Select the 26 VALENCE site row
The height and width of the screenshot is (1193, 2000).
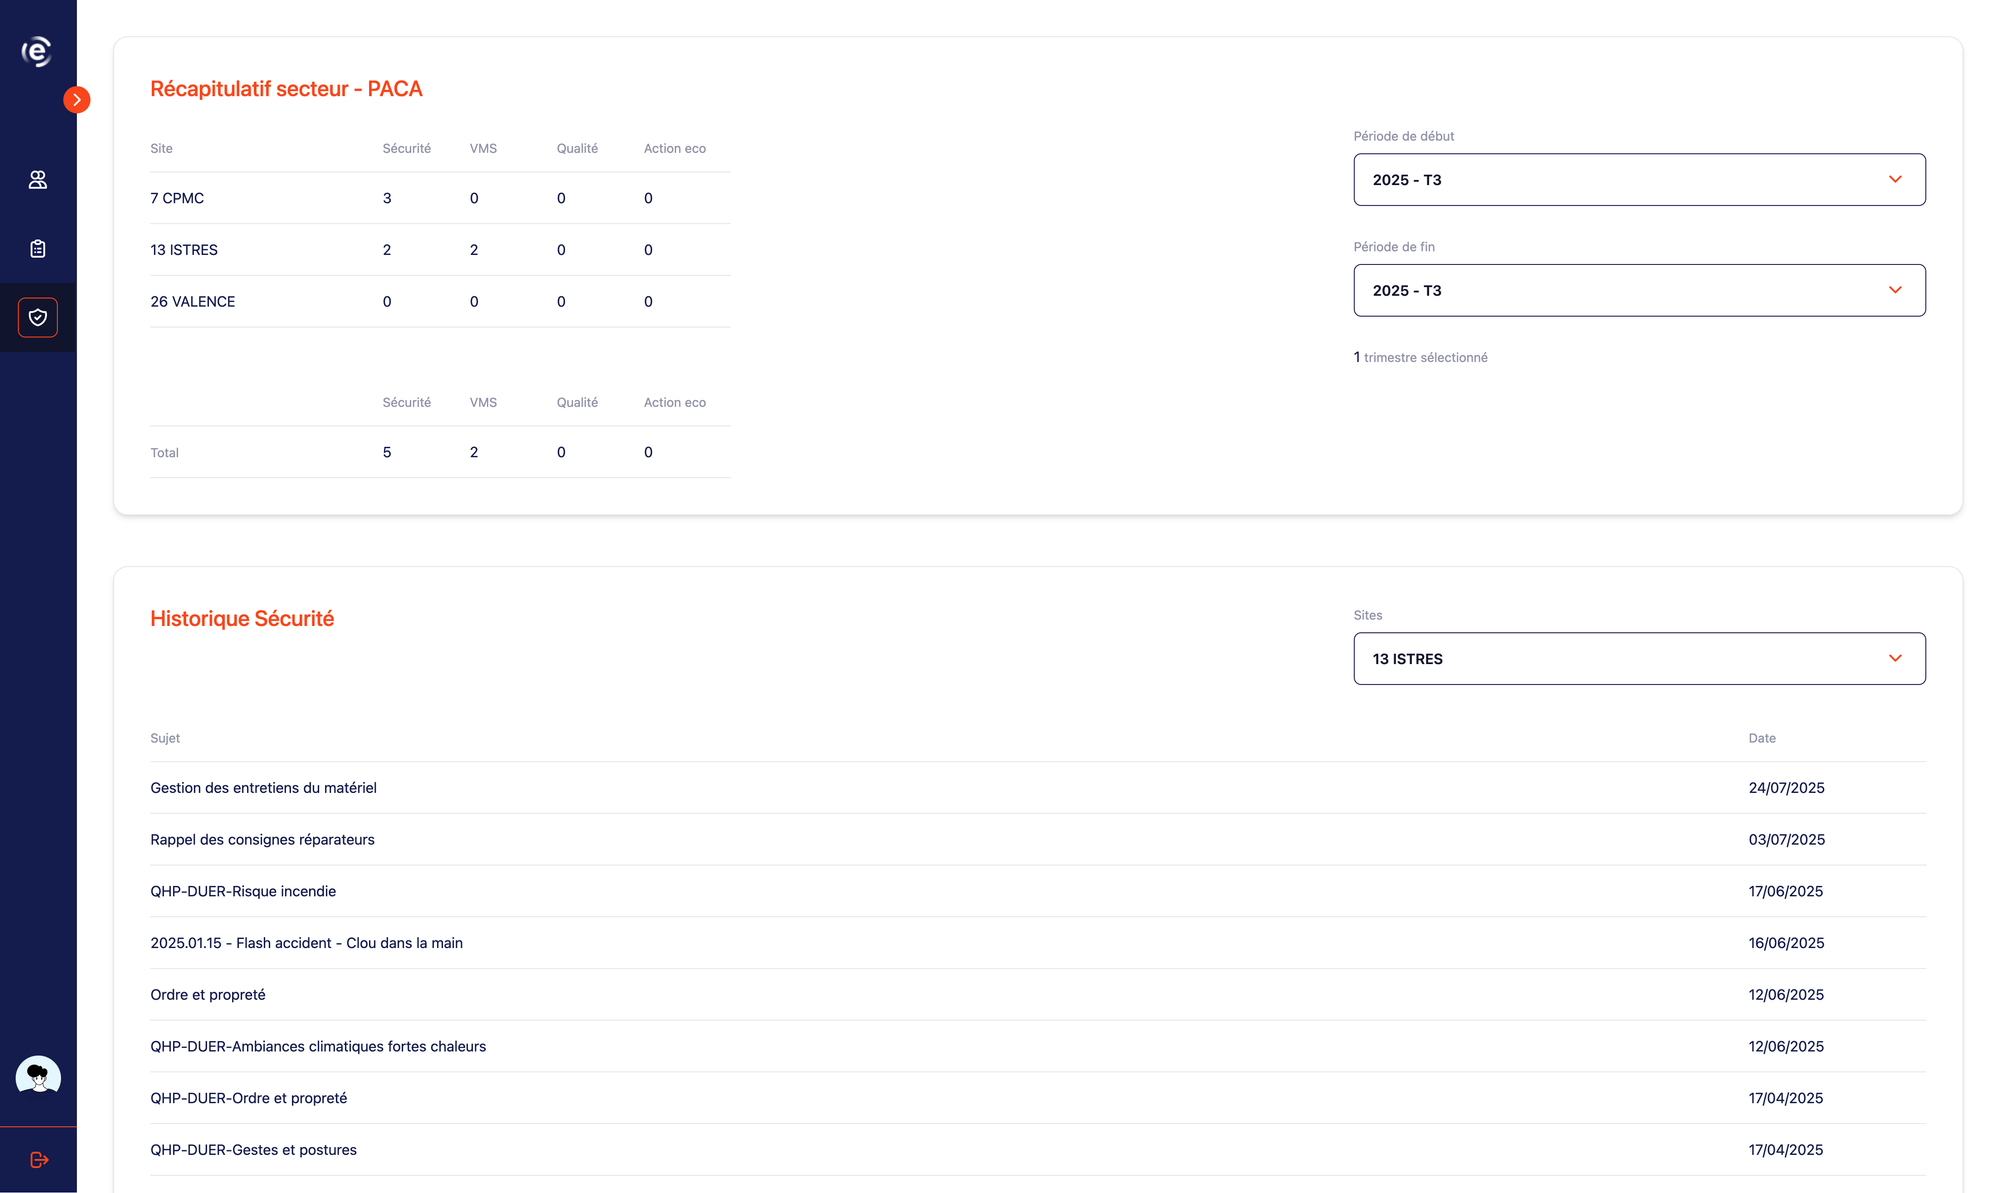(193, 302)
